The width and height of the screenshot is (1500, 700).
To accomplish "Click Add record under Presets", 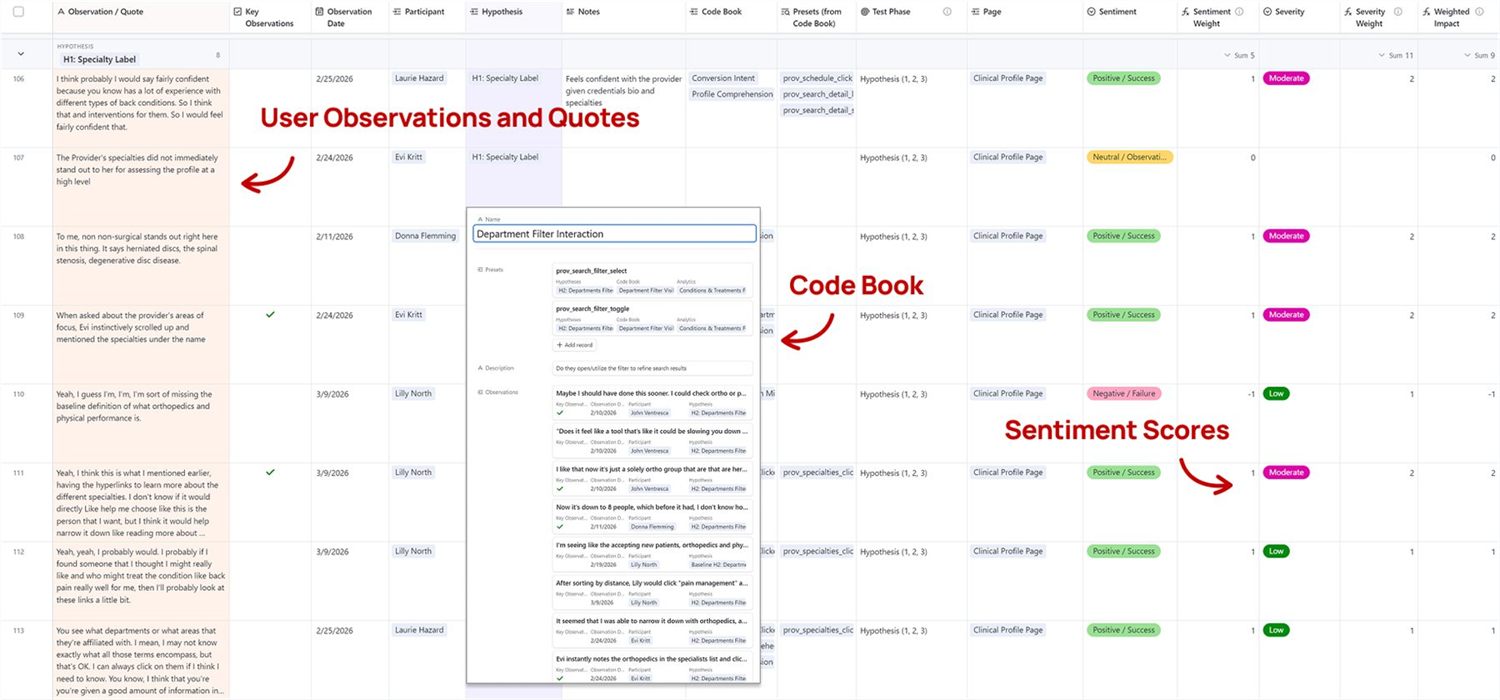I will [574, 345].
